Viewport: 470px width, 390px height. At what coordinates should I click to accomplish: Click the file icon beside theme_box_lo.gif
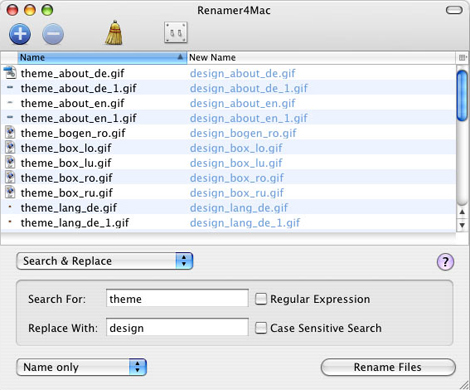point(10,148)
